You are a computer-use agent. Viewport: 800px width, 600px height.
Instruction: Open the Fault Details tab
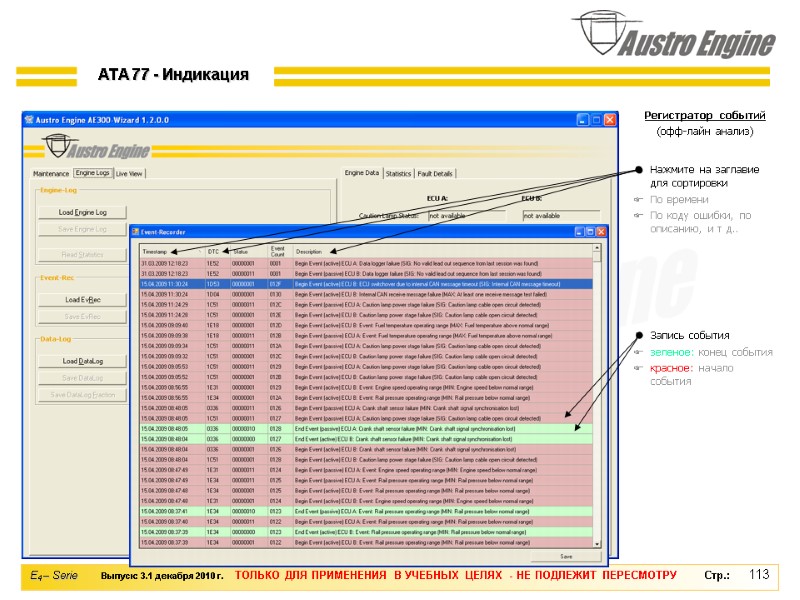pos(435,173)
